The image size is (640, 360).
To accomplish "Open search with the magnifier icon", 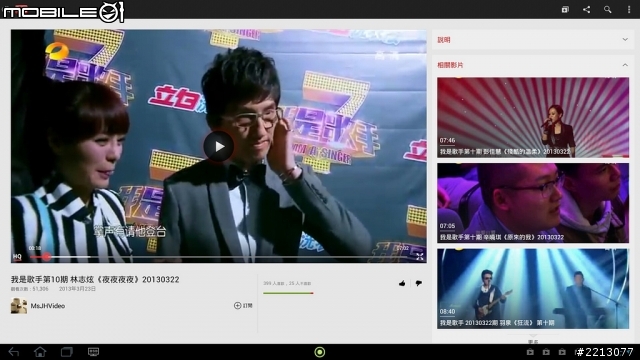I will coord(608,9).
